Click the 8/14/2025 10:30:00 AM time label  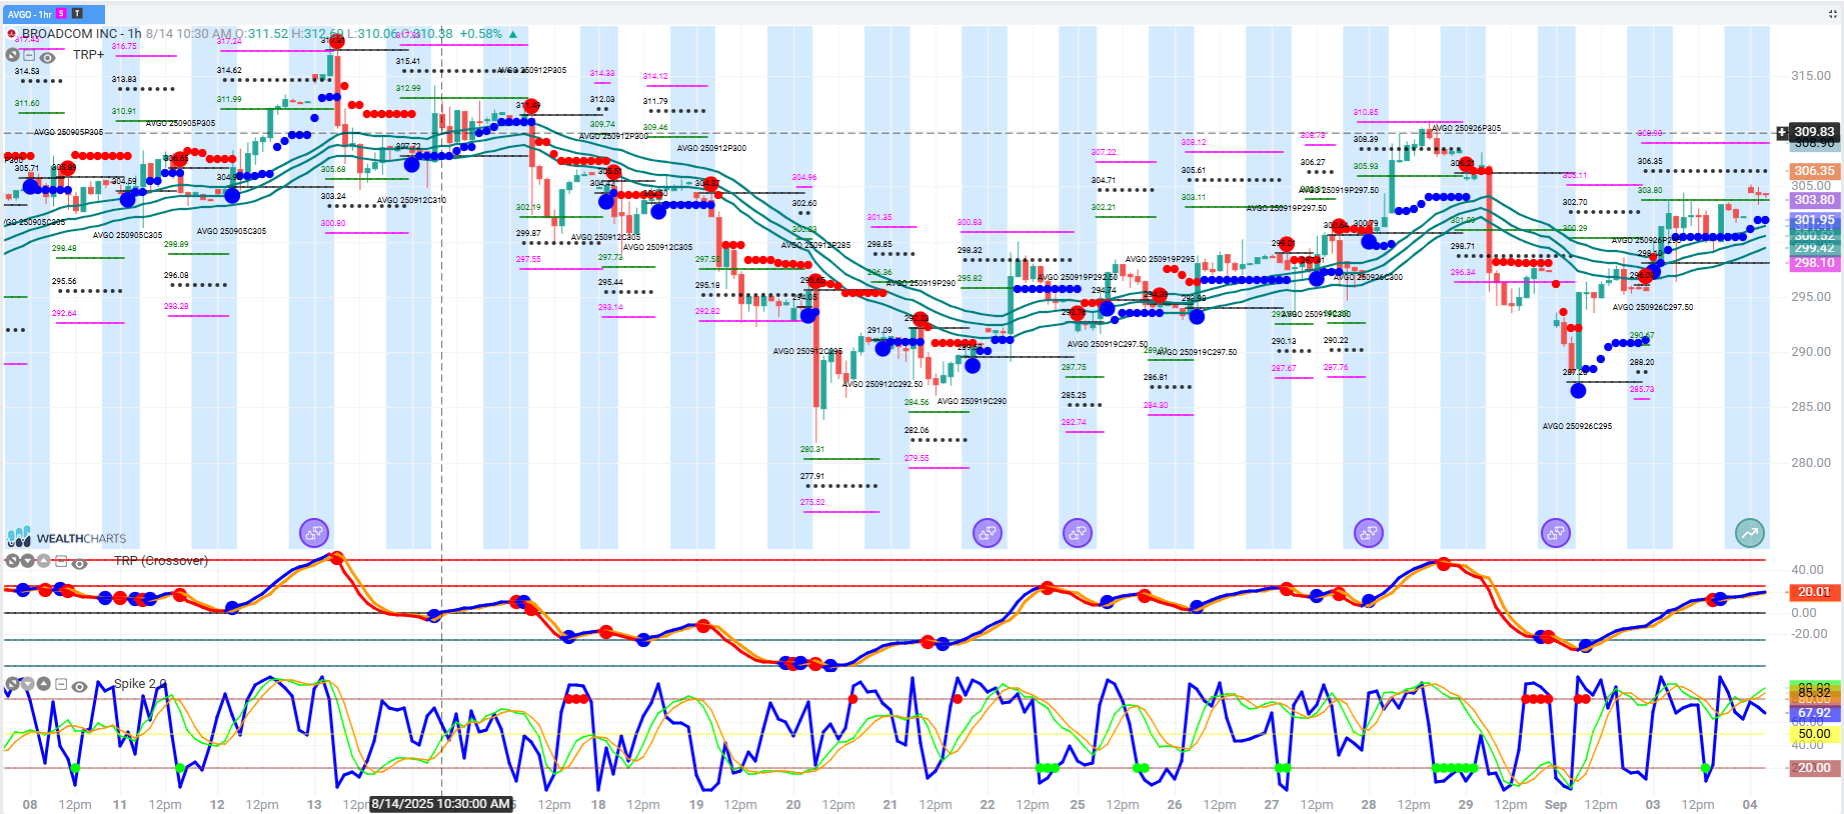(x=441, y=804)
